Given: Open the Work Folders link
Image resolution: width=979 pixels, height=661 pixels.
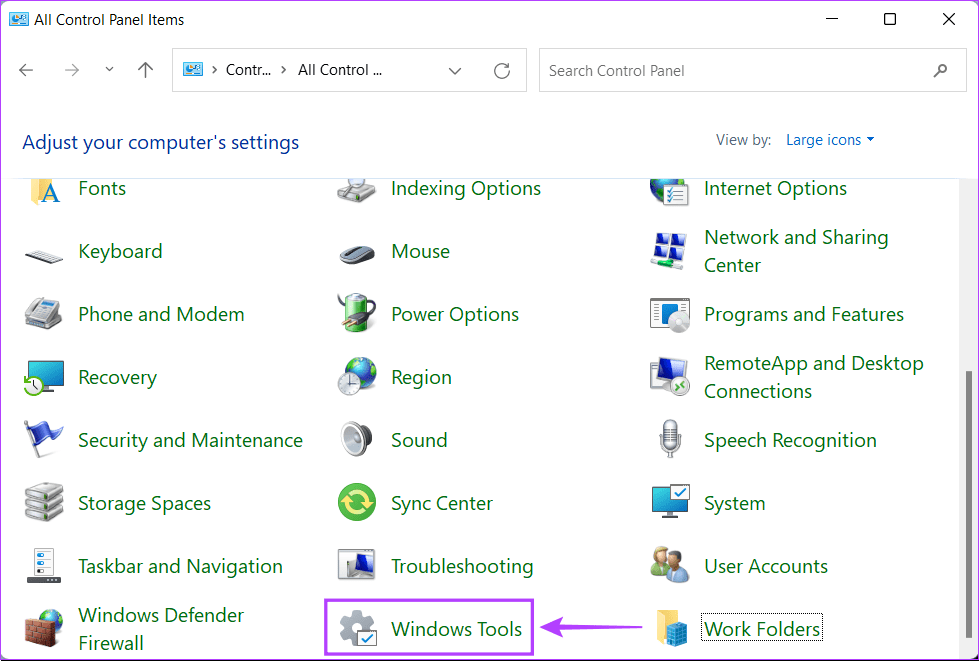Looking at the screenshot, I should point(762,629).
